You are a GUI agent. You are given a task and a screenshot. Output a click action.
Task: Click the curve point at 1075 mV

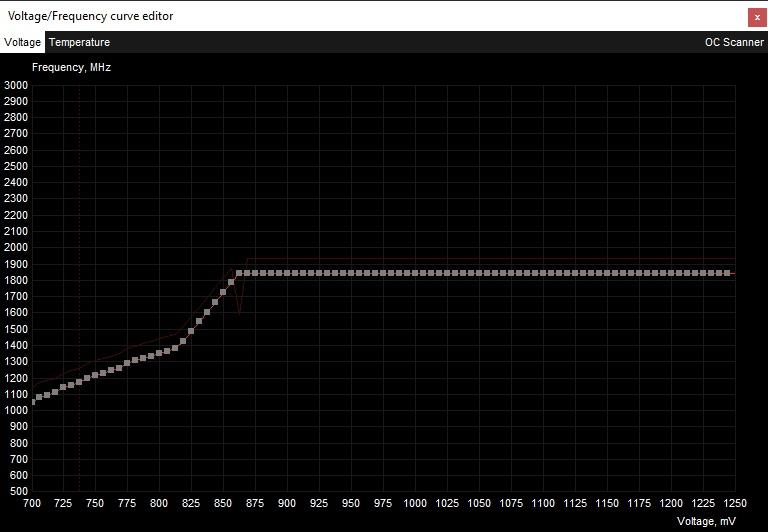pyautogui.click(x=511, y=273)
